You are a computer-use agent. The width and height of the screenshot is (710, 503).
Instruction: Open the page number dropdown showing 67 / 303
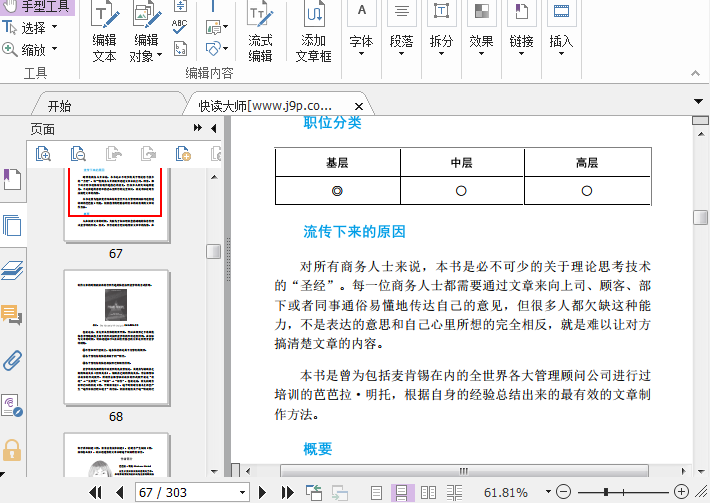point(243,492)
